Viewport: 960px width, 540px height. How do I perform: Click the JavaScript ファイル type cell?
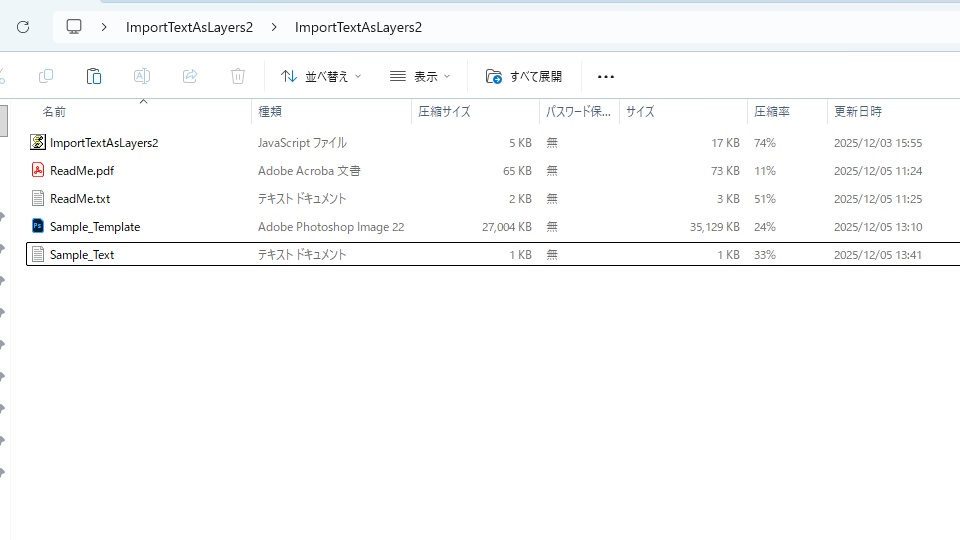(x=302, y=143)
